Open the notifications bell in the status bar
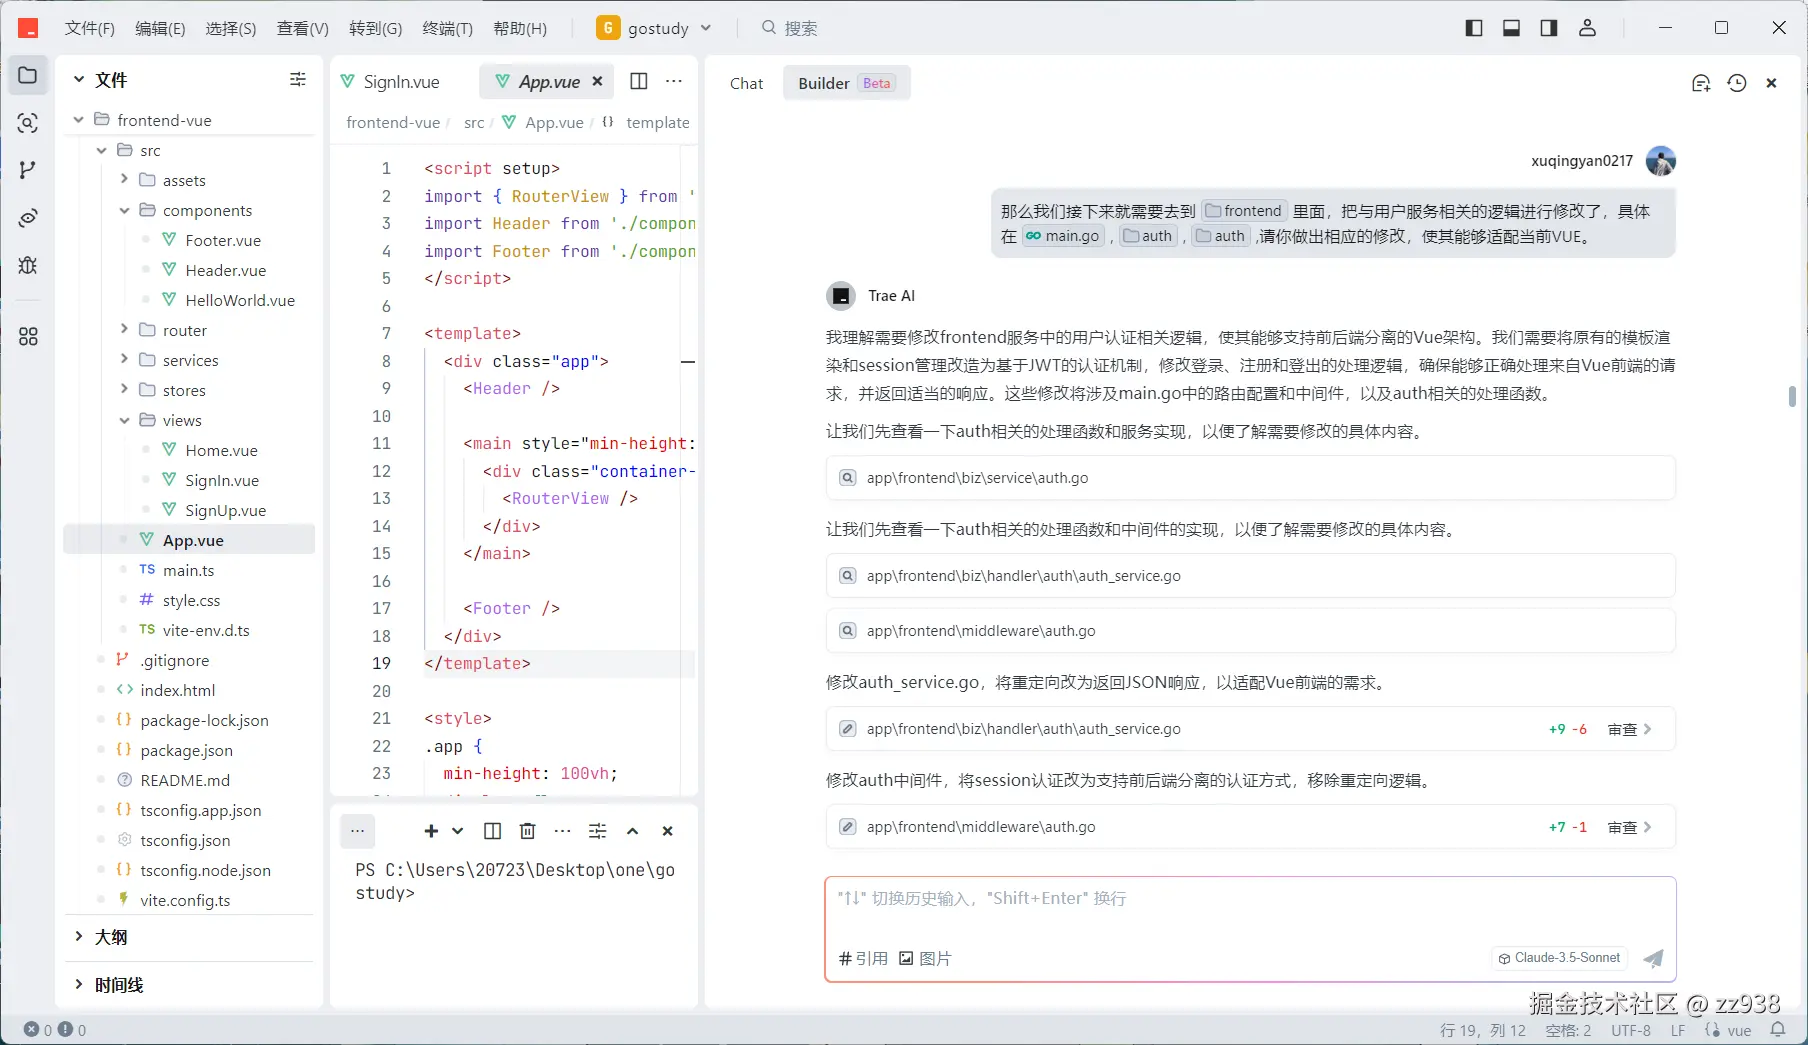This screenshot has height=1045, width=1808. [1778, 1030]
